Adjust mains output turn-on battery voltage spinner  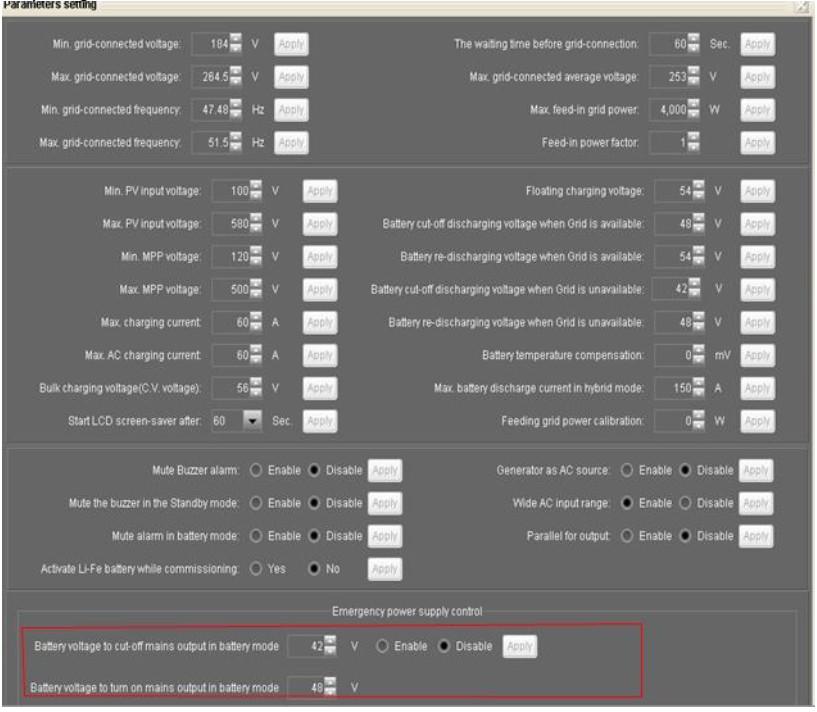coord(330,687)
